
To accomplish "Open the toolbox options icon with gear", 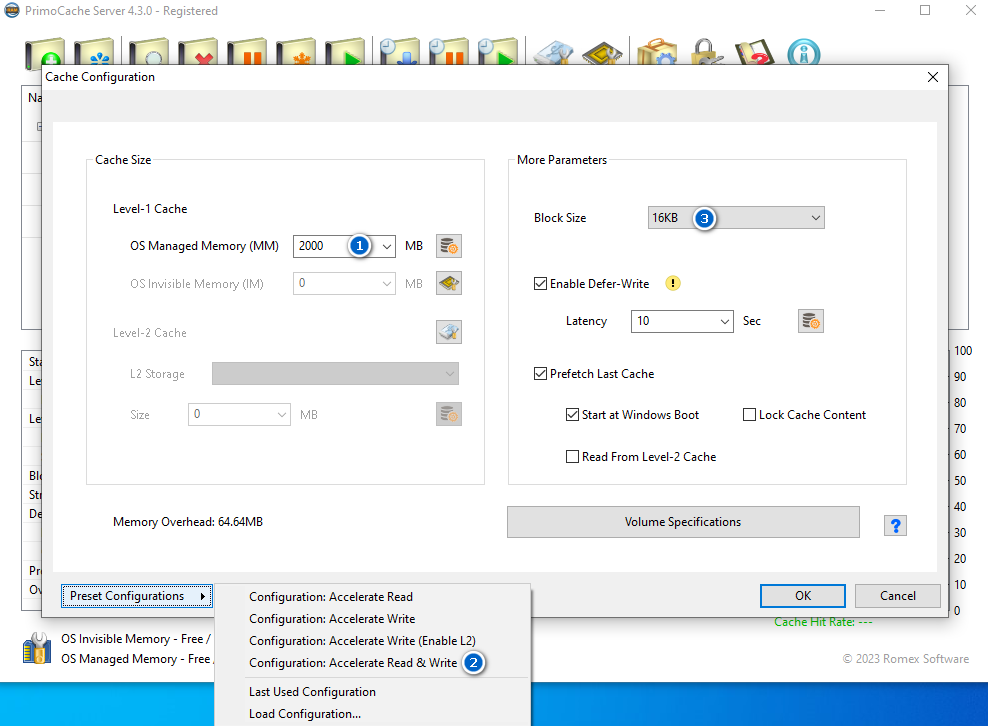I will (x=657, y=52).
